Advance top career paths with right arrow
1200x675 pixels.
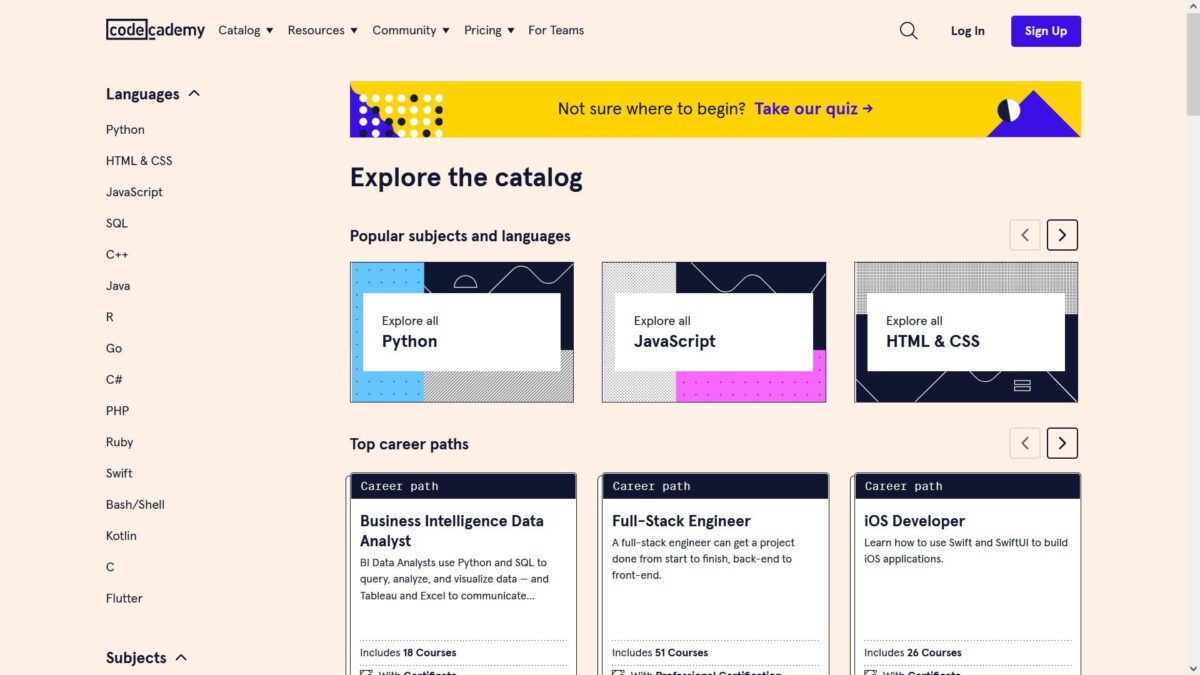1062,443
